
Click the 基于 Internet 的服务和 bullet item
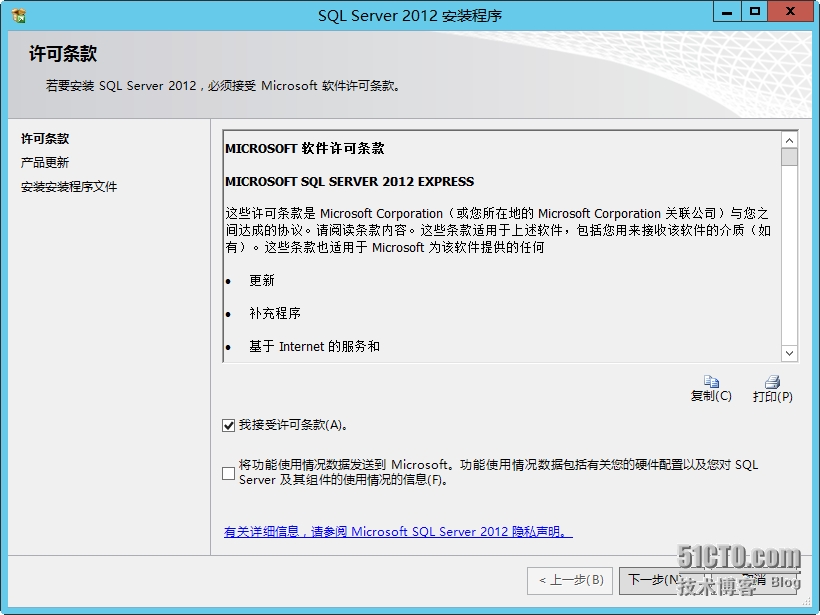pyautogui.click(x=314, y=347)
